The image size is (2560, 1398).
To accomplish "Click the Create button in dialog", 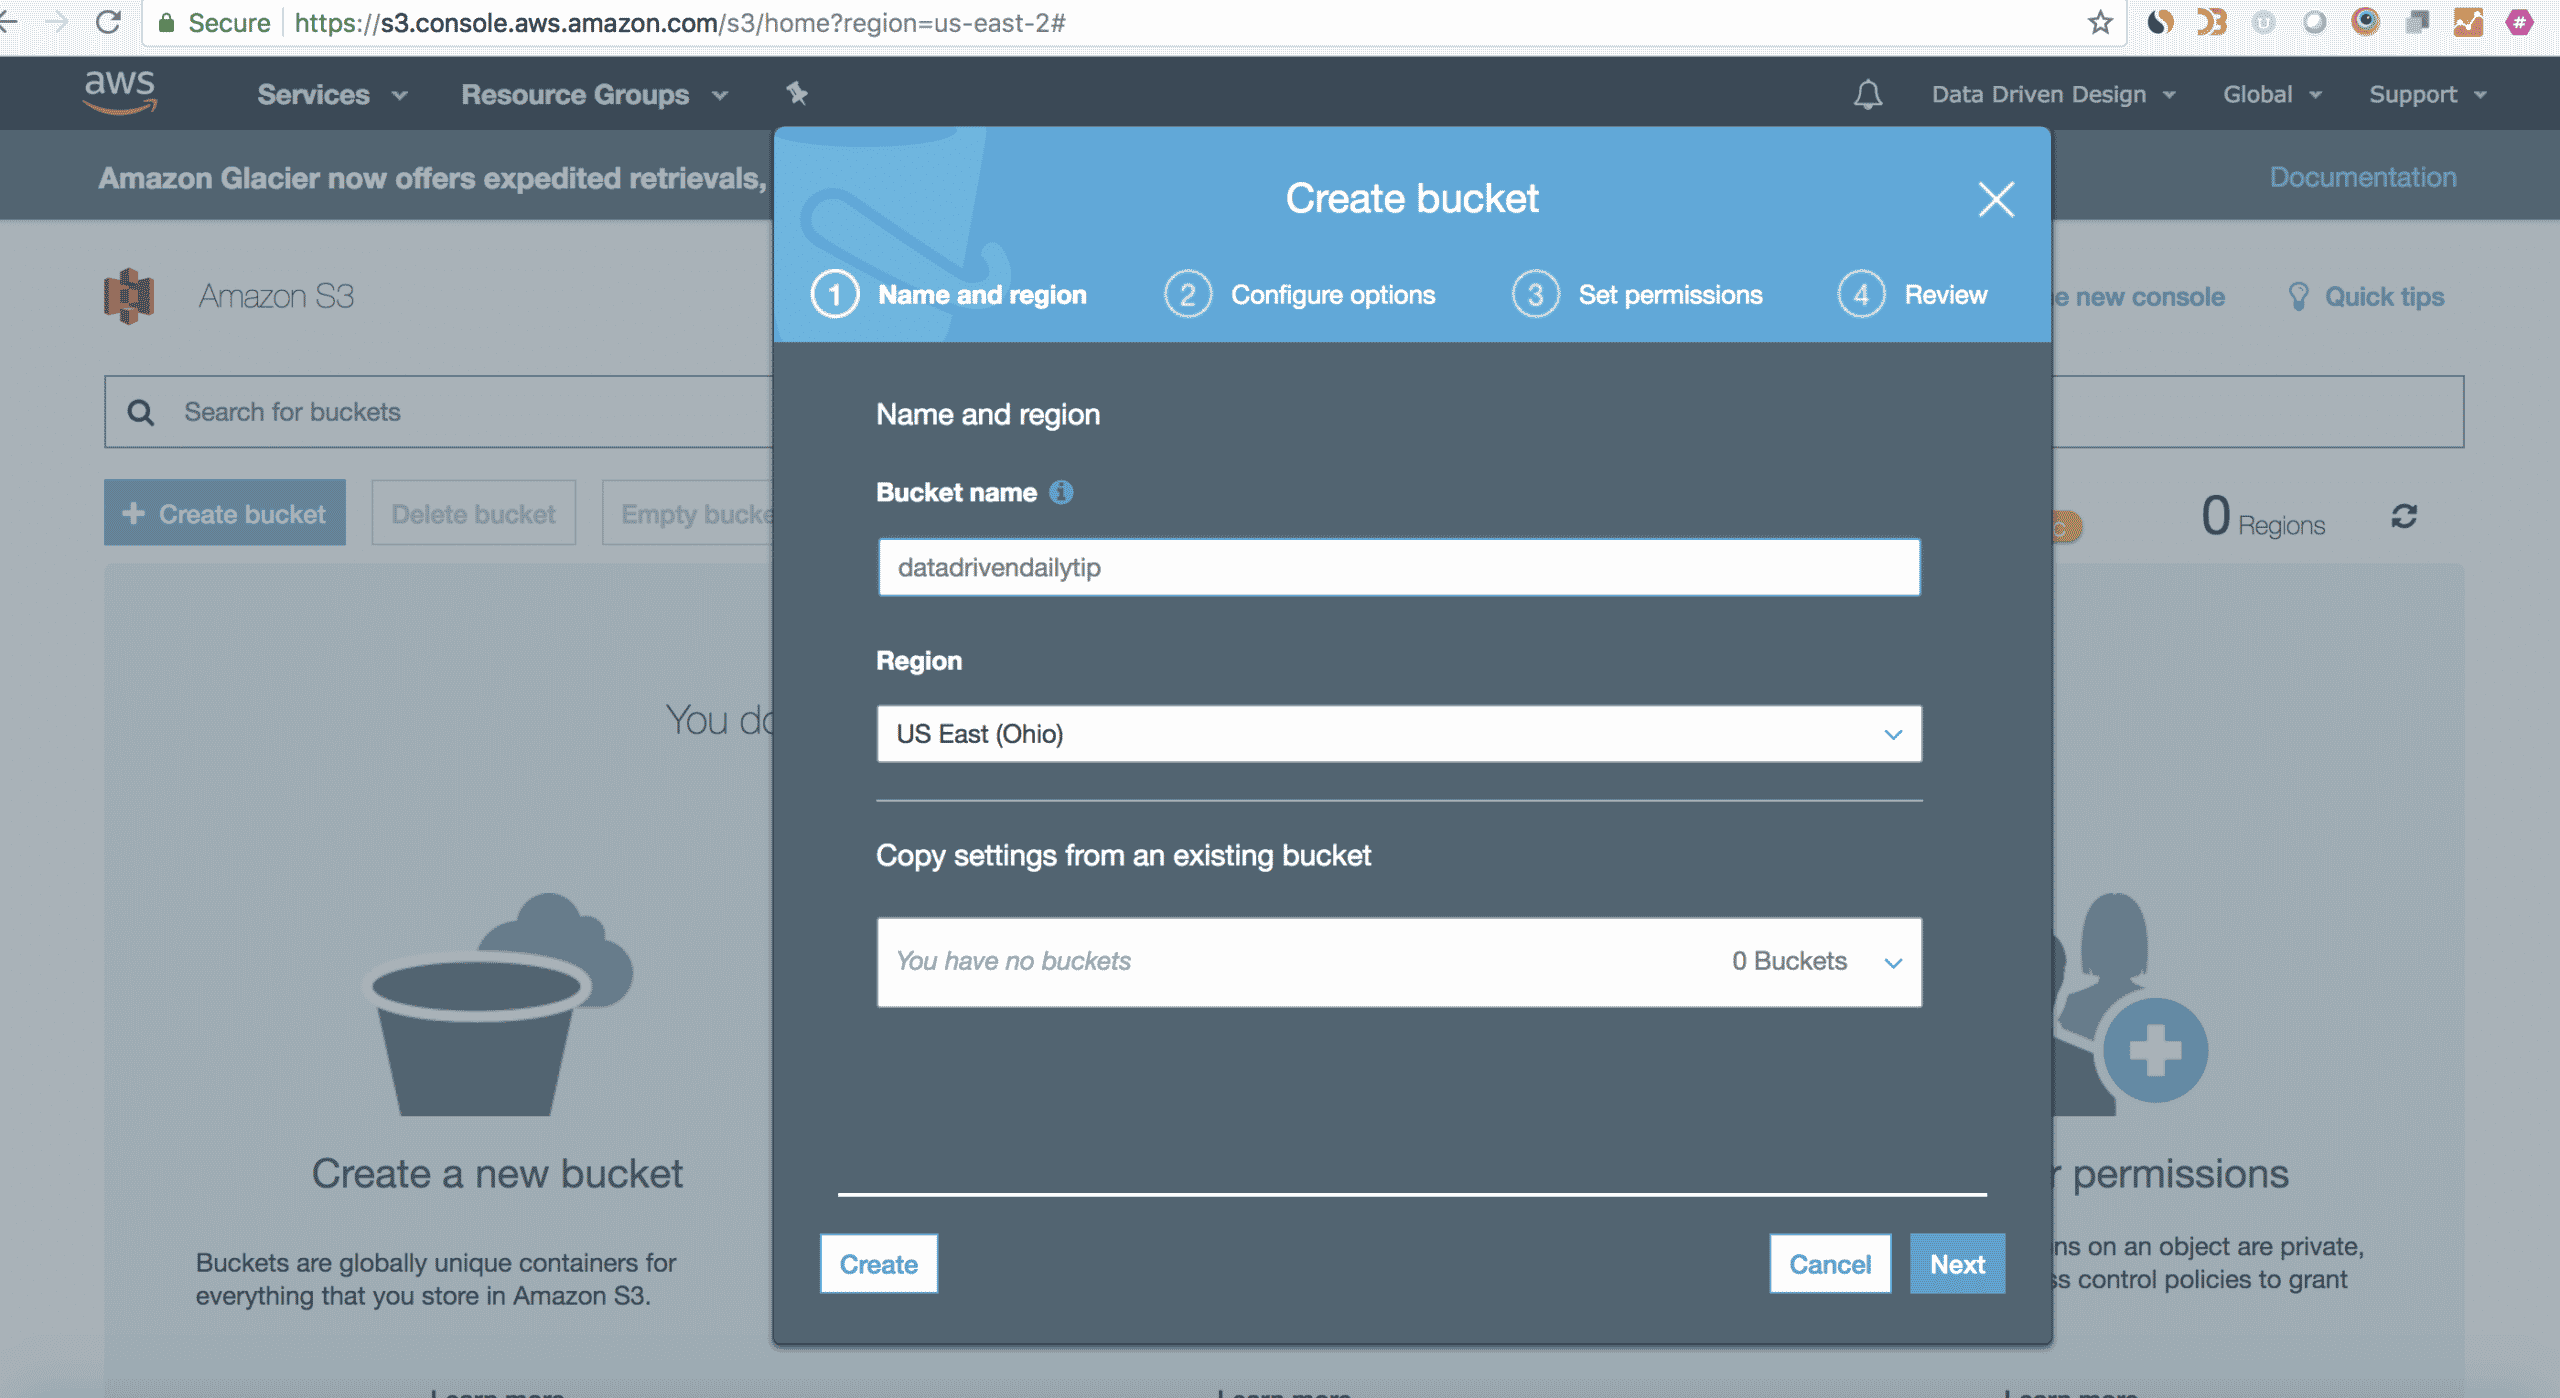I will click(x=879, y=1264).
